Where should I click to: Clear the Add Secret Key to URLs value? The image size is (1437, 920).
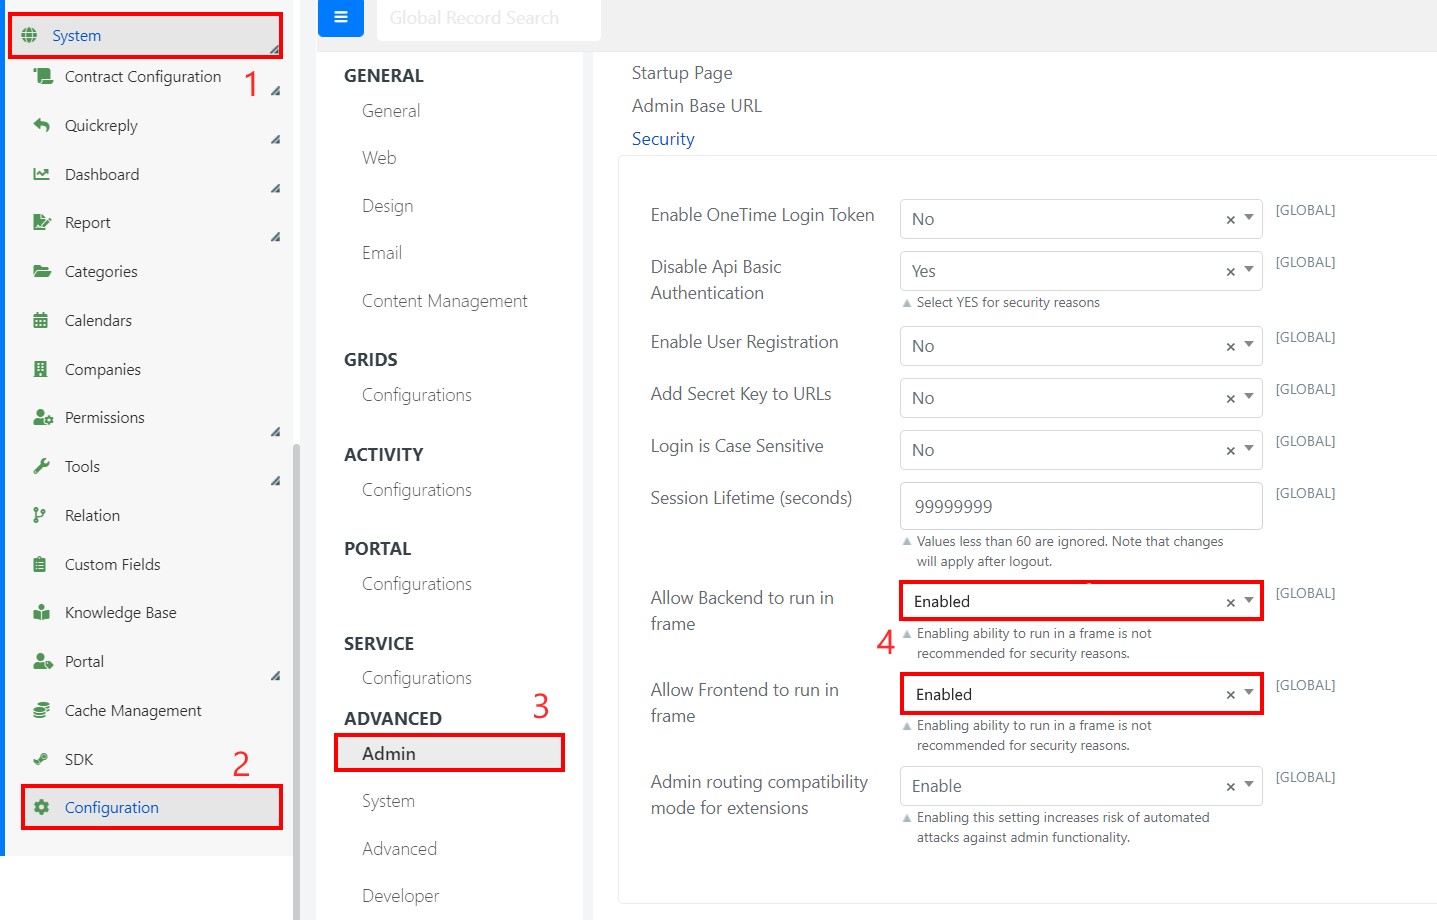pos(1230,399)
